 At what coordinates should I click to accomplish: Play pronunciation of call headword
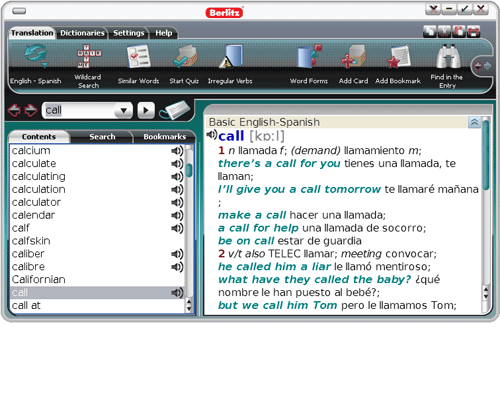tap(211, 135)
